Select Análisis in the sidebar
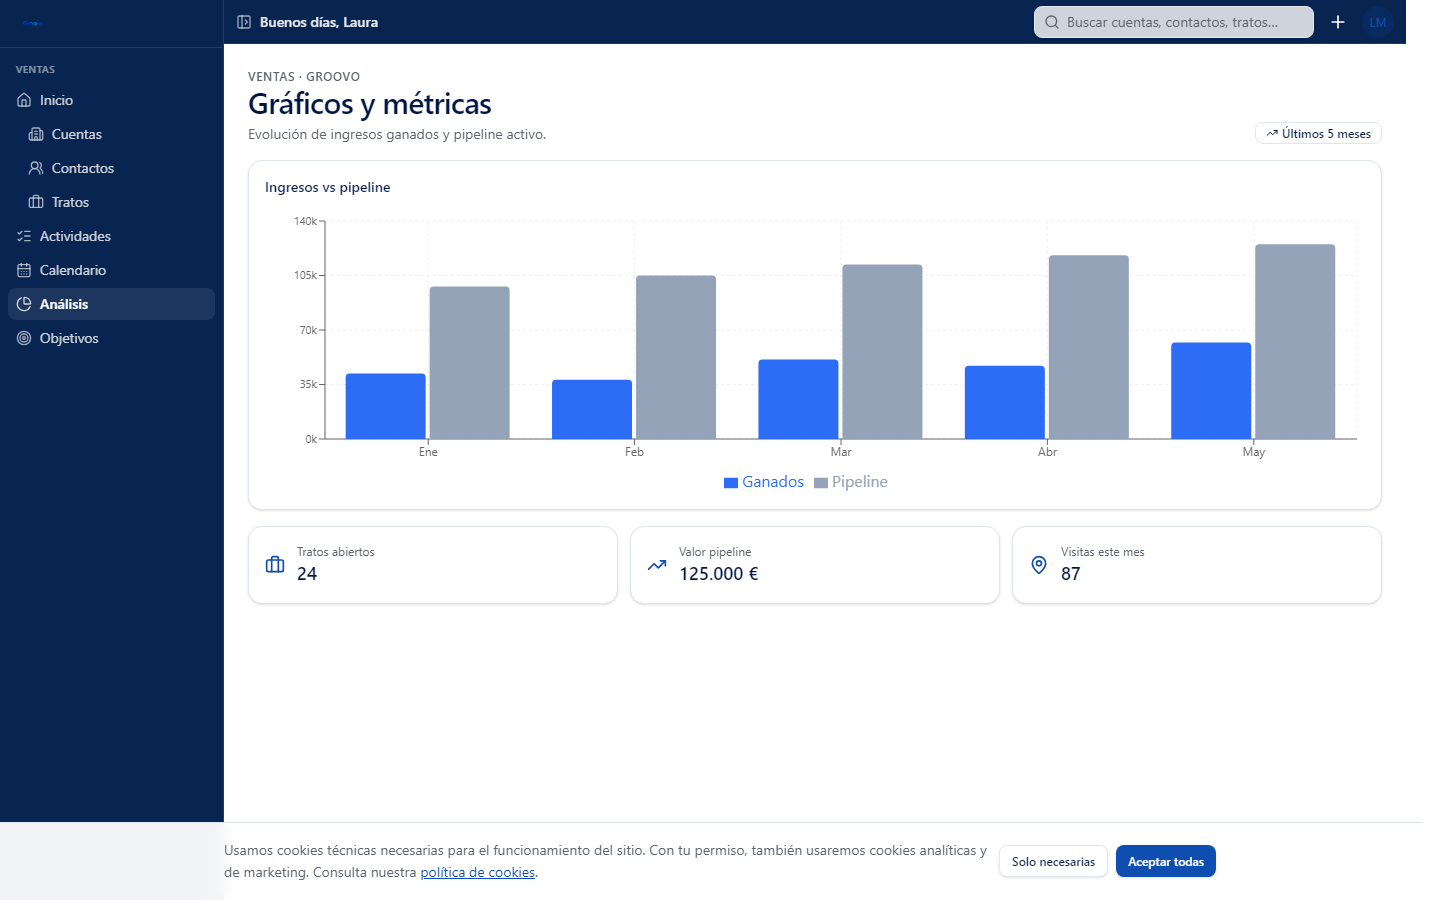Viewport: 1440px width, 900px height. click(x=111, y=304)
